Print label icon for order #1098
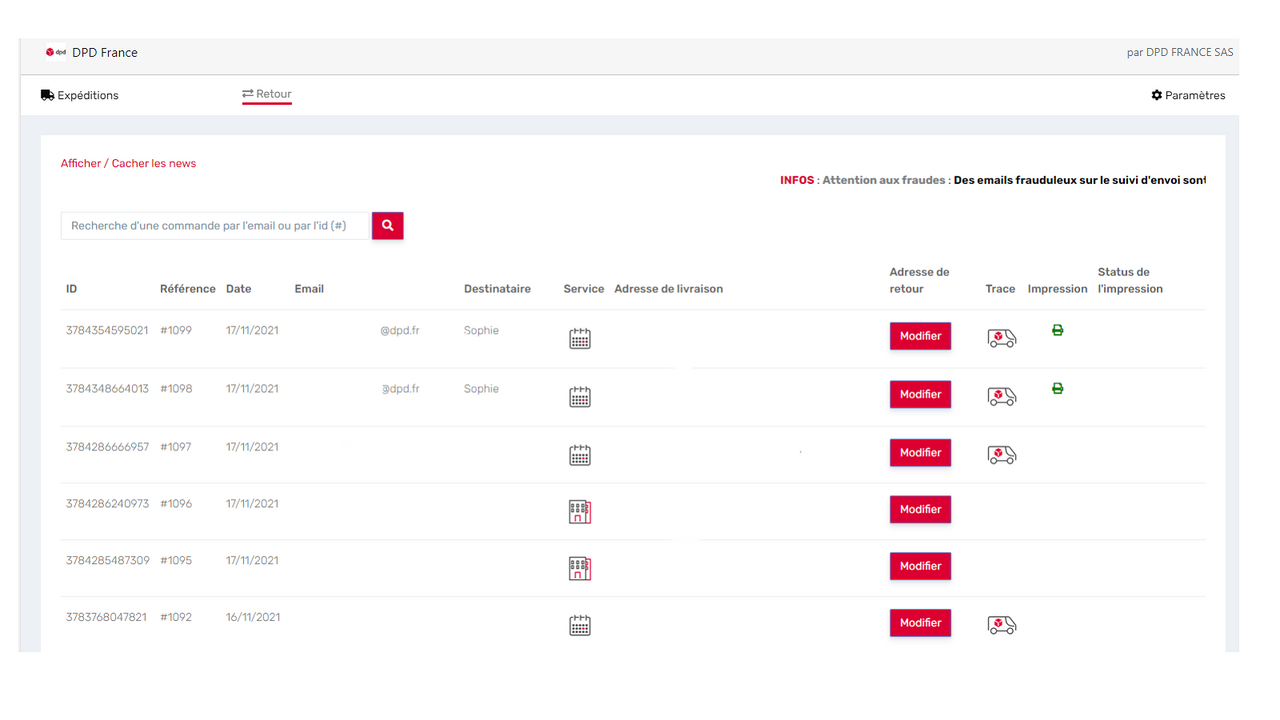 1058,388
